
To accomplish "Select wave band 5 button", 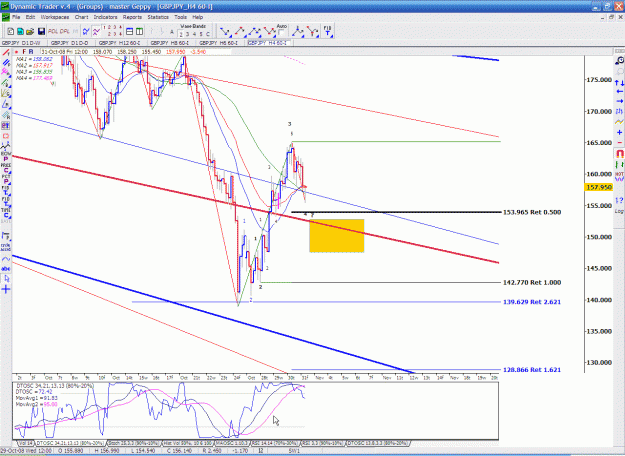I will tap(201, 34).
